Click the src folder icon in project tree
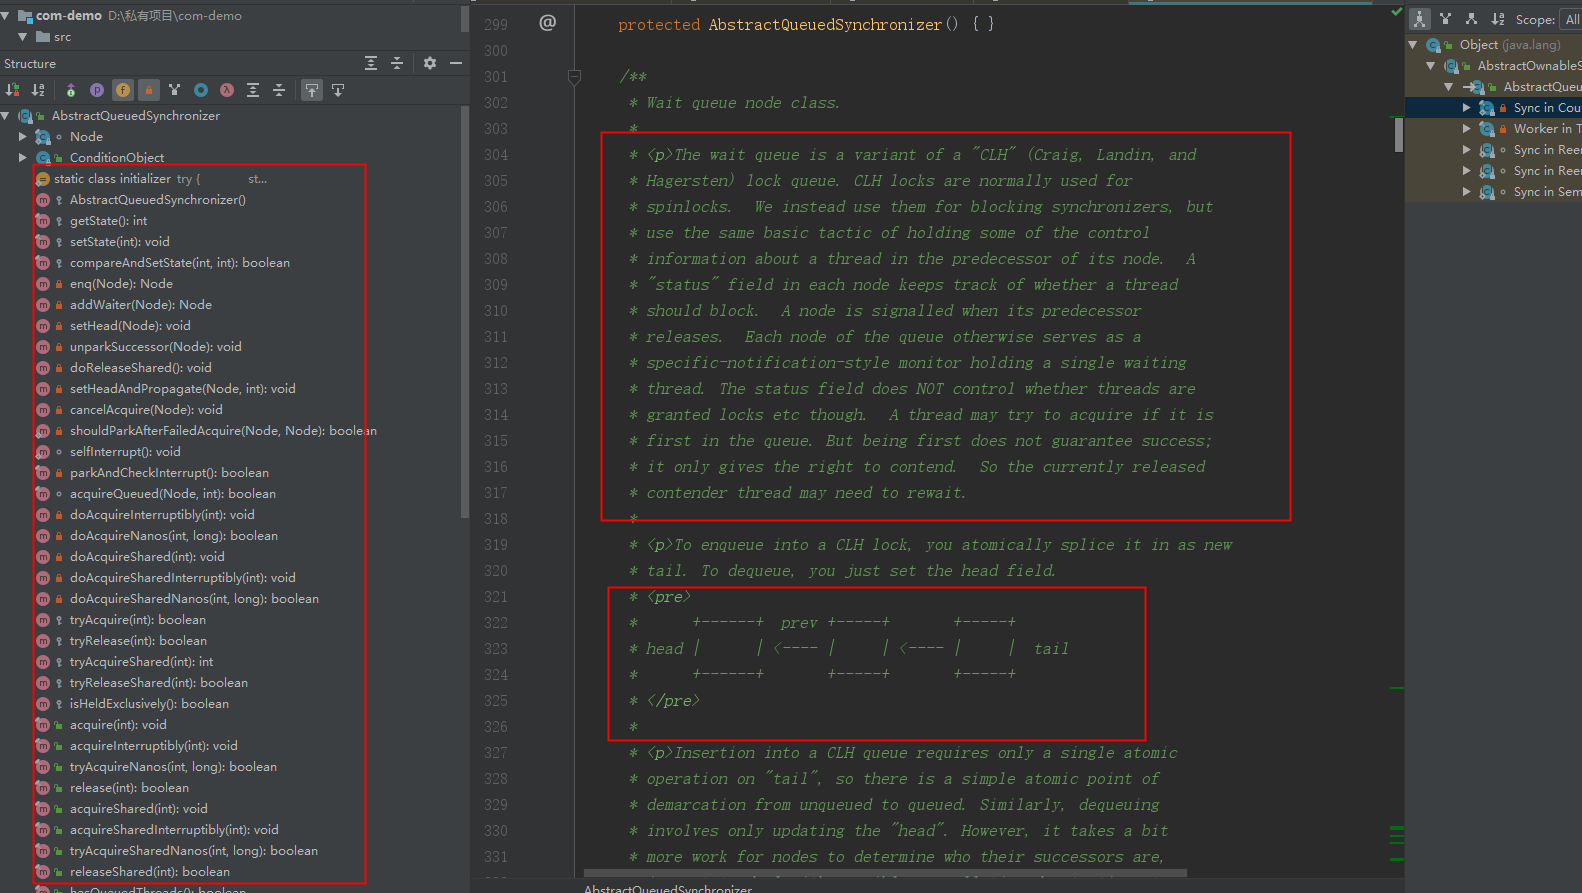 pos(43,37)
